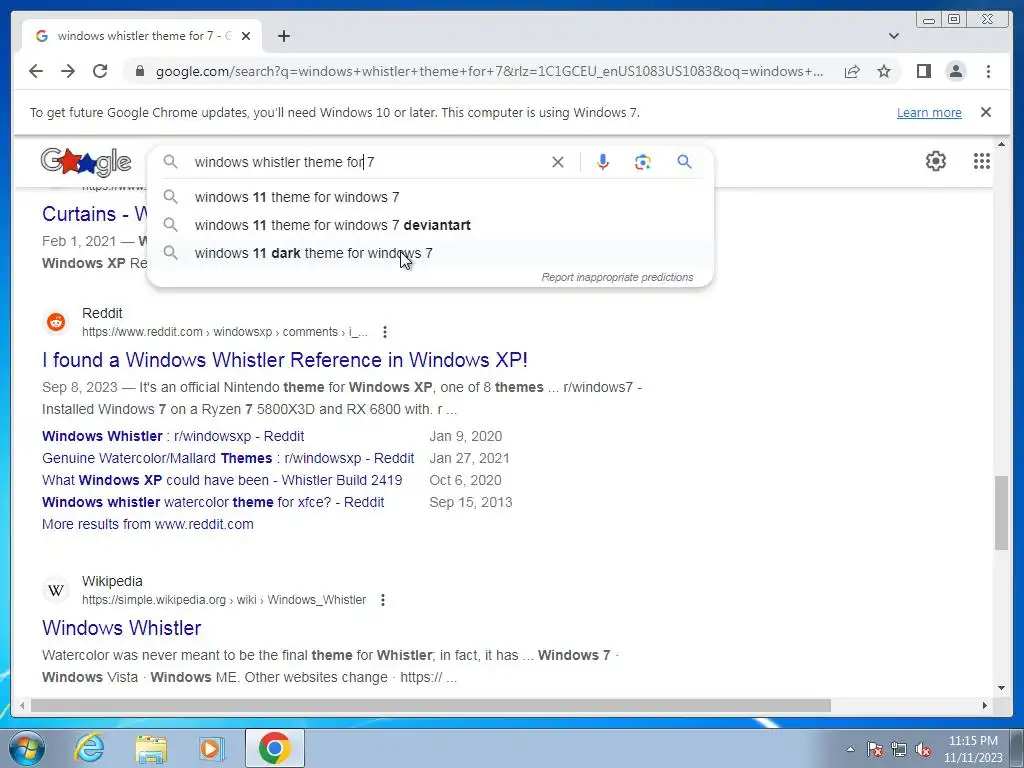Click the page scroll-down arrow
This screenshot has width=1024, height=768.
(1002, 688)
